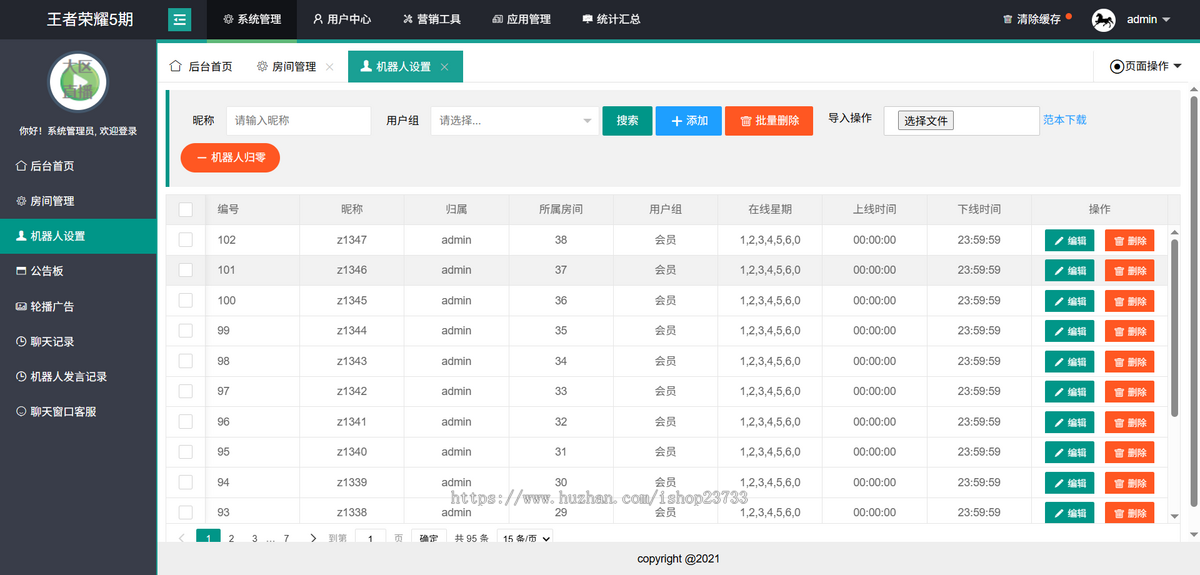Image resolution: width=1200 pixels, height=575 pixels.
Task: Open the 用户中心 top menu
Action: click(342, 19)
